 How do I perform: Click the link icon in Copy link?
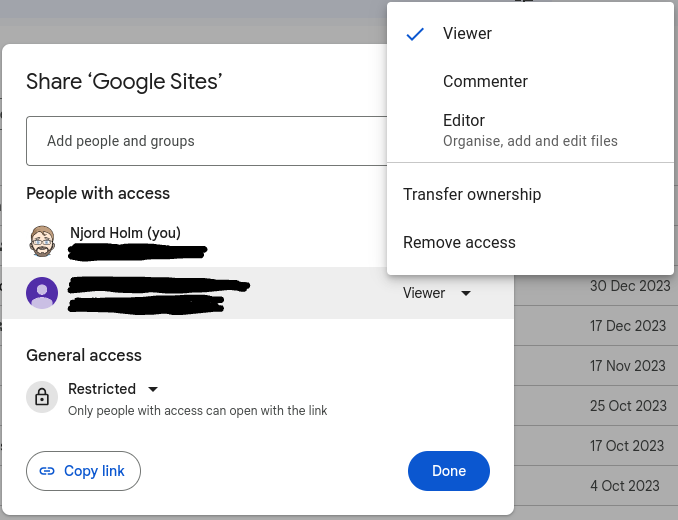pos(47,471)
